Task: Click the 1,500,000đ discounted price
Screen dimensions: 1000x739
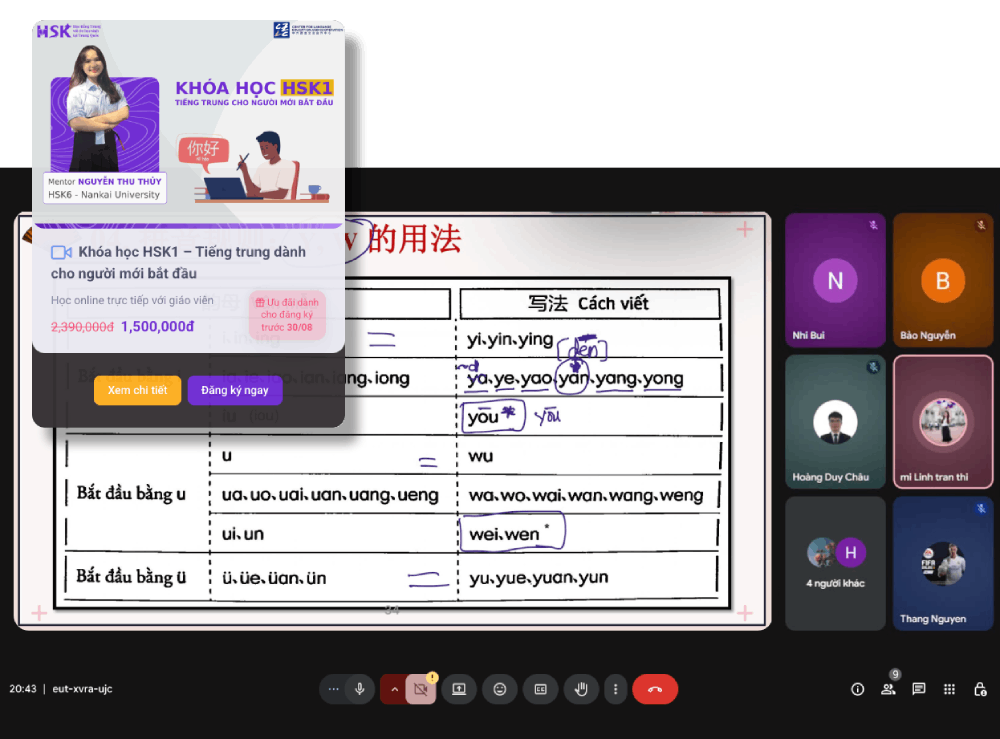Action: coord(158,326)
